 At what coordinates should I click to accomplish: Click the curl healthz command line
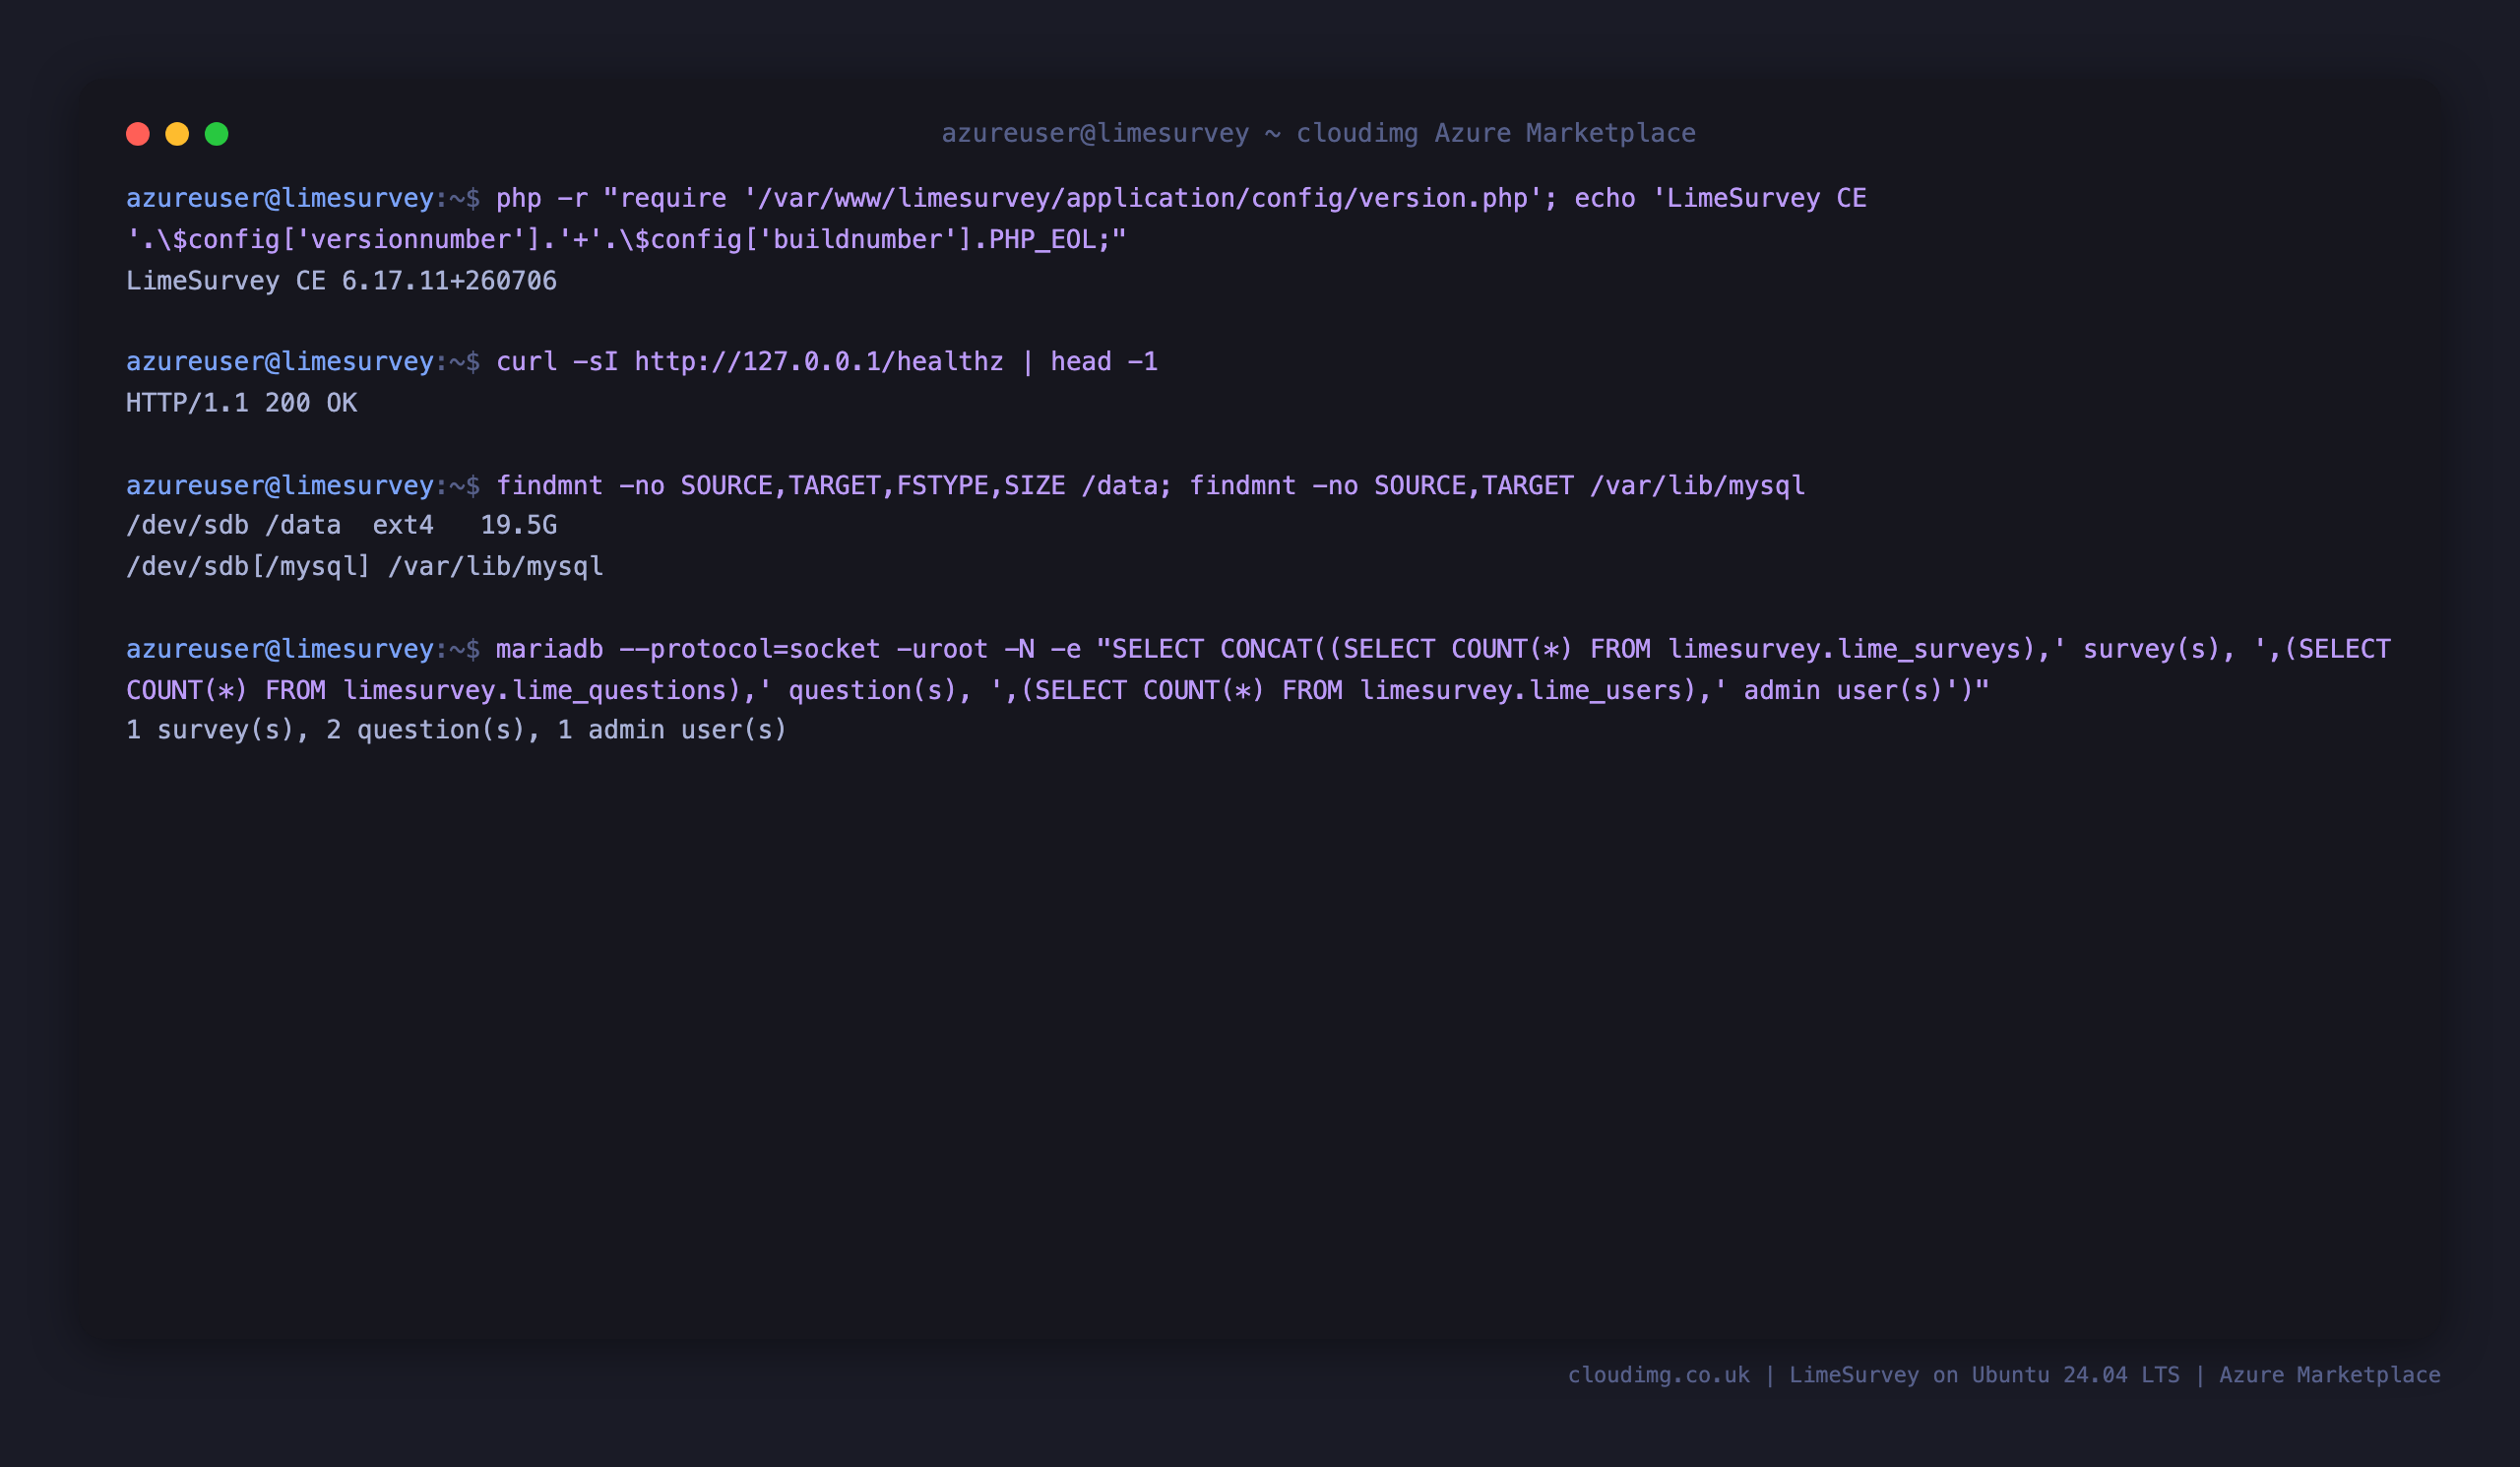[x=642, y=361]
